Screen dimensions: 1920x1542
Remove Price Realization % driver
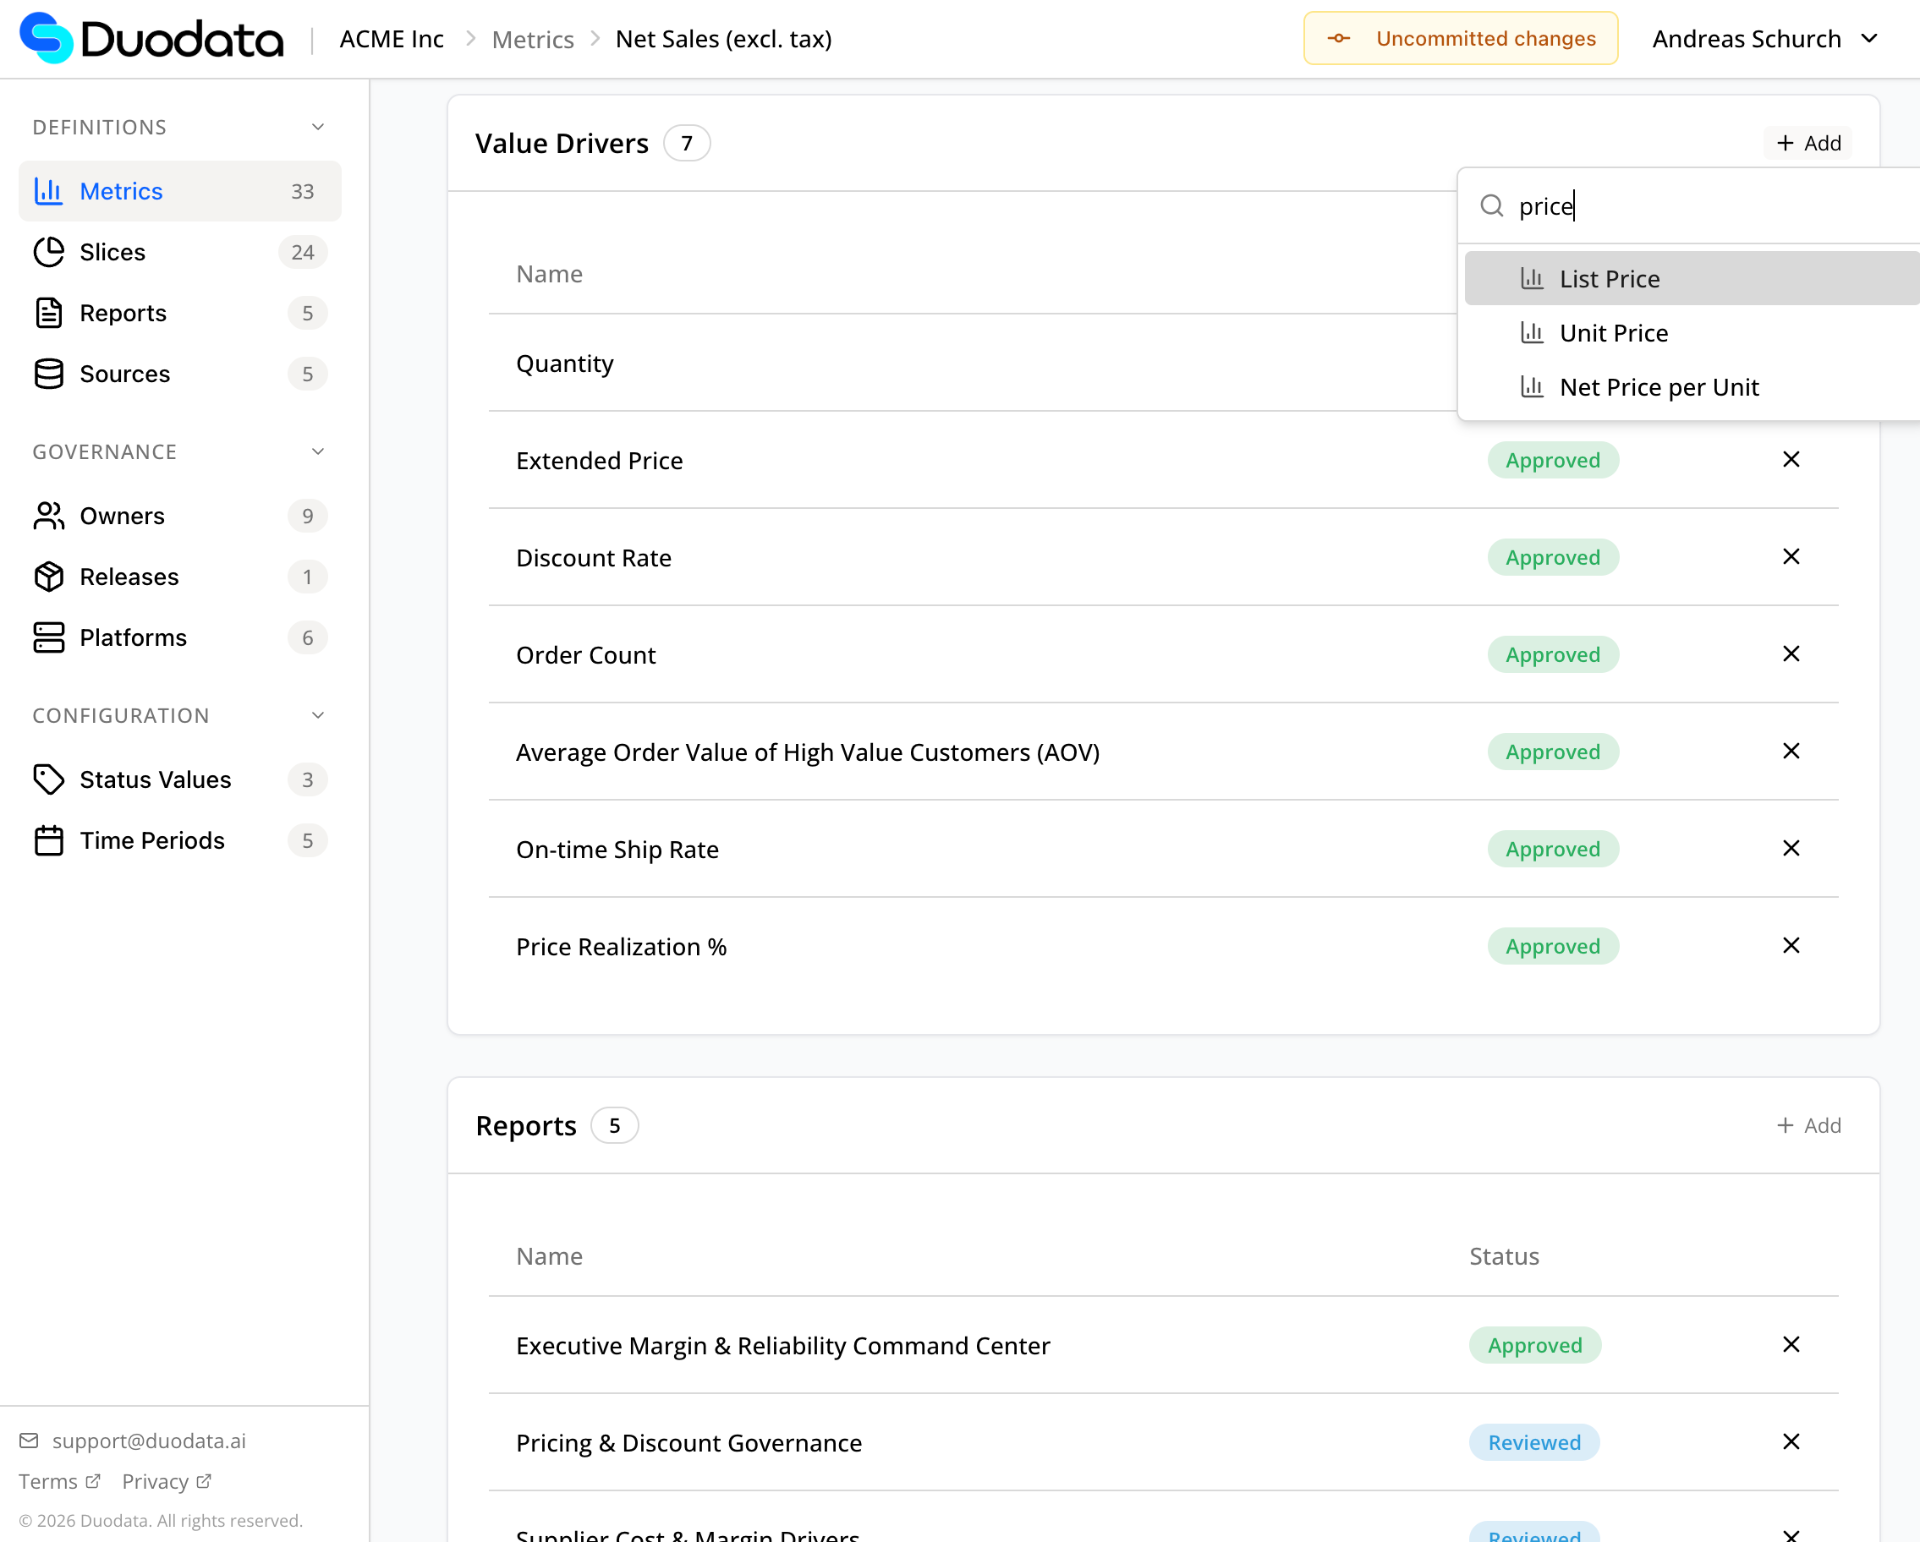[1791, 946]
